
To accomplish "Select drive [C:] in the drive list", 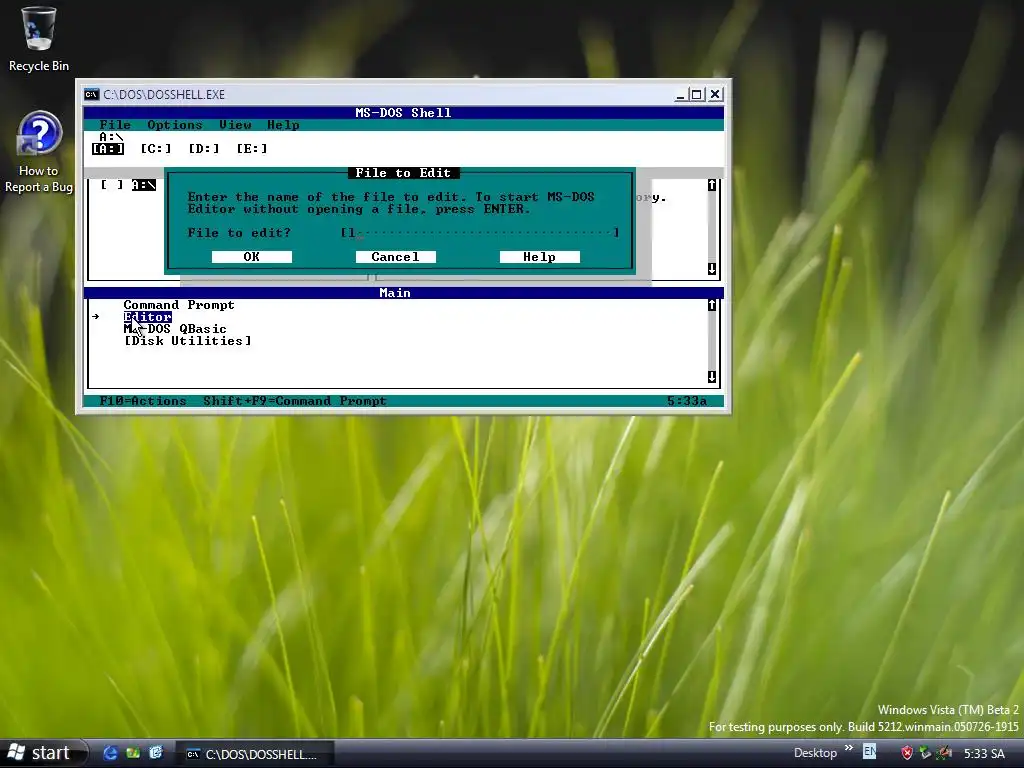I will (x=156, y=149).
